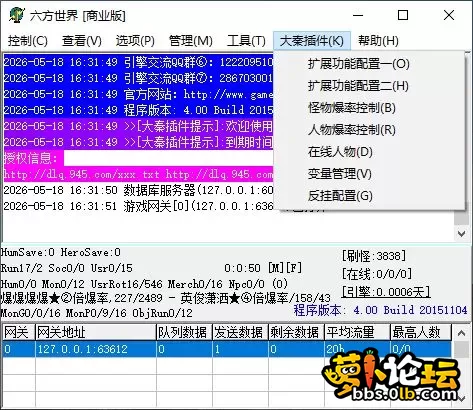This screenshot has width=473, height=410.
Task: Click the 数据库服务器 log line
Action: (x=138, y=190)
